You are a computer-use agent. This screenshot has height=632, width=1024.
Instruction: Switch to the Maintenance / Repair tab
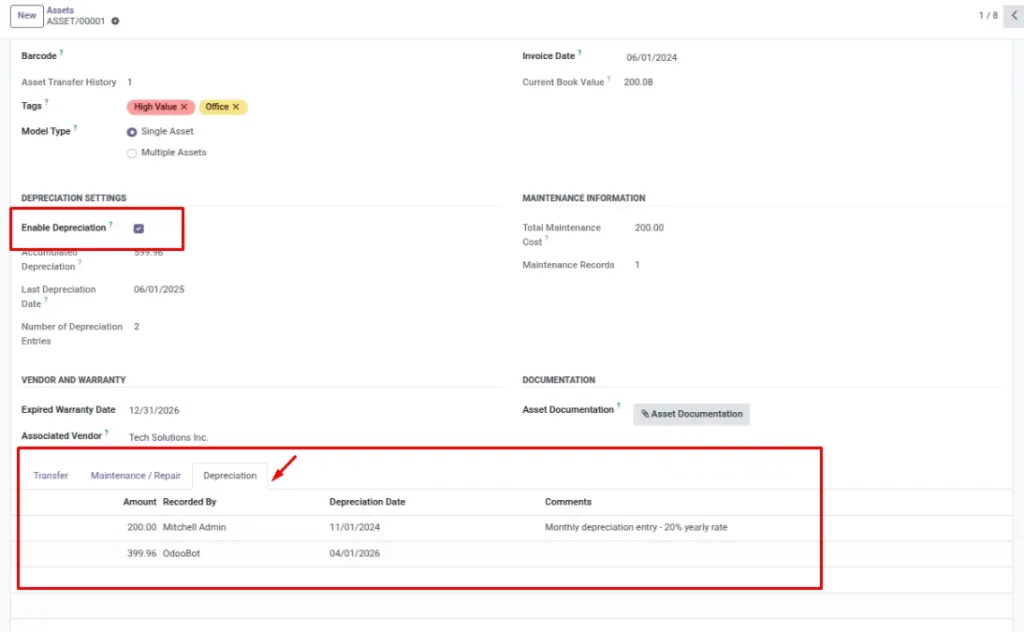(x=136, y=475)
